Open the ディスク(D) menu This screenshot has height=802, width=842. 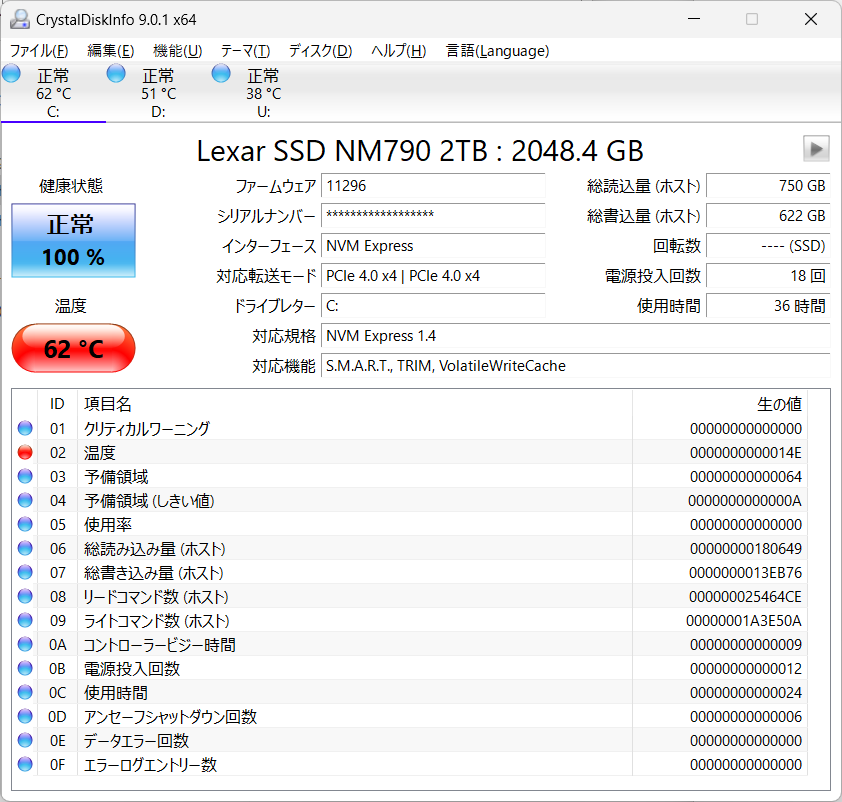tap(321, 51)
